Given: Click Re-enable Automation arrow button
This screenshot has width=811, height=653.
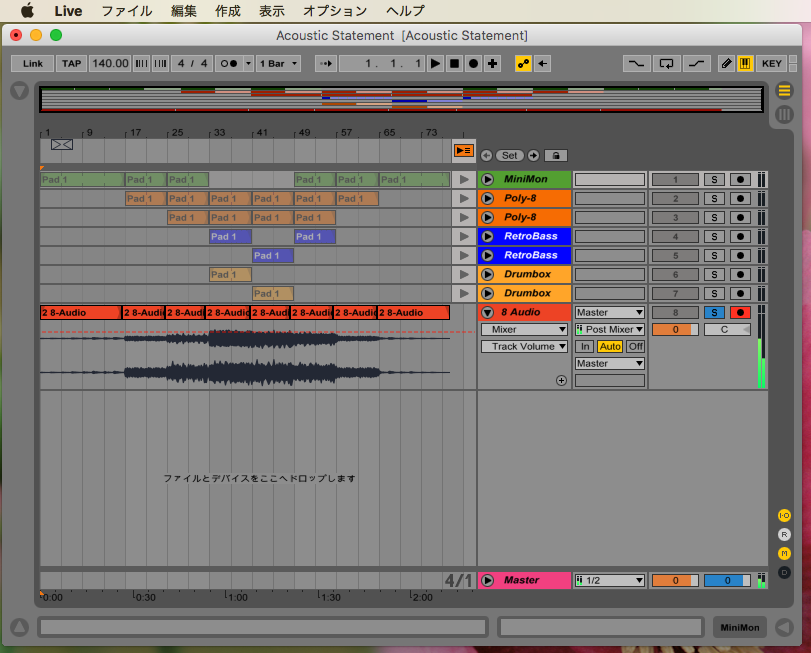Looking at the screenshot, I should 542,64.
